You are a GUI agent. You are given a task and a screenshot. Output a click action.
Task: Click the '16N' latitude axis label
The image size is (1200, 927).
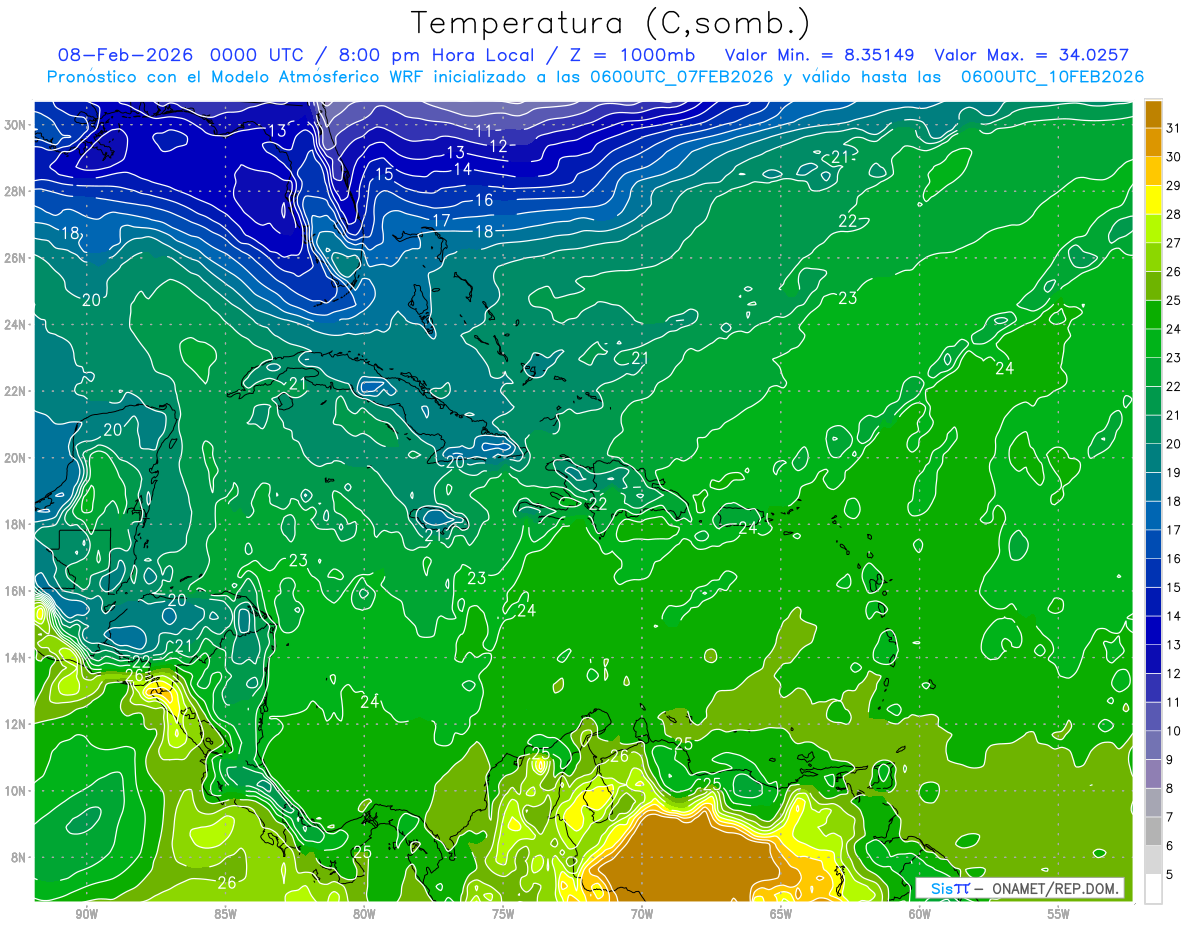click(x=16, y=590)
